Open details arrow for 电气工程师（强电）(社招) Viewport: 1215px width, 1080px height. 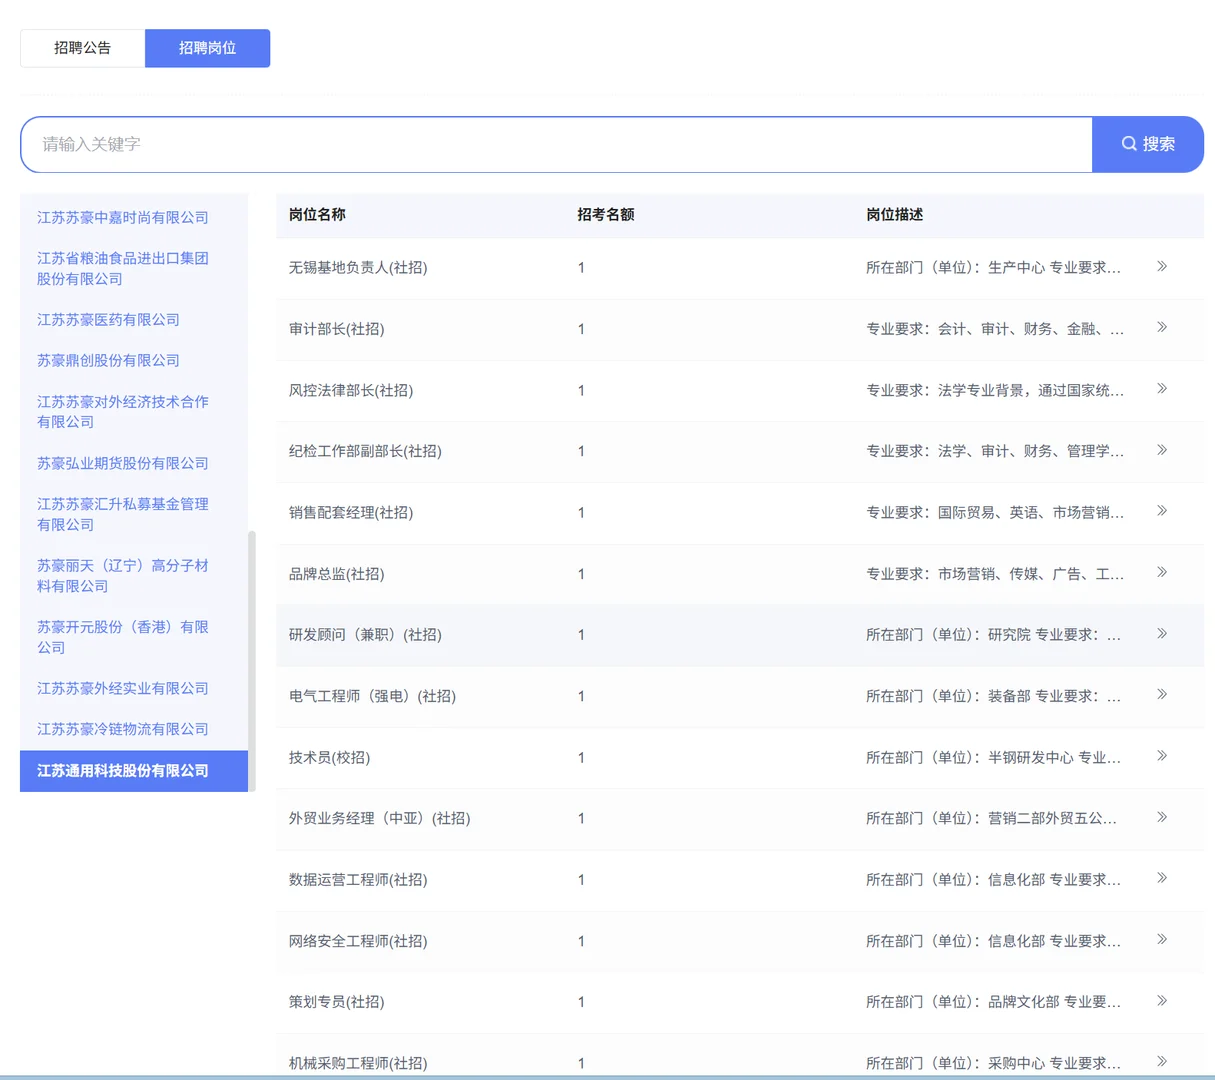(1162, 694)
